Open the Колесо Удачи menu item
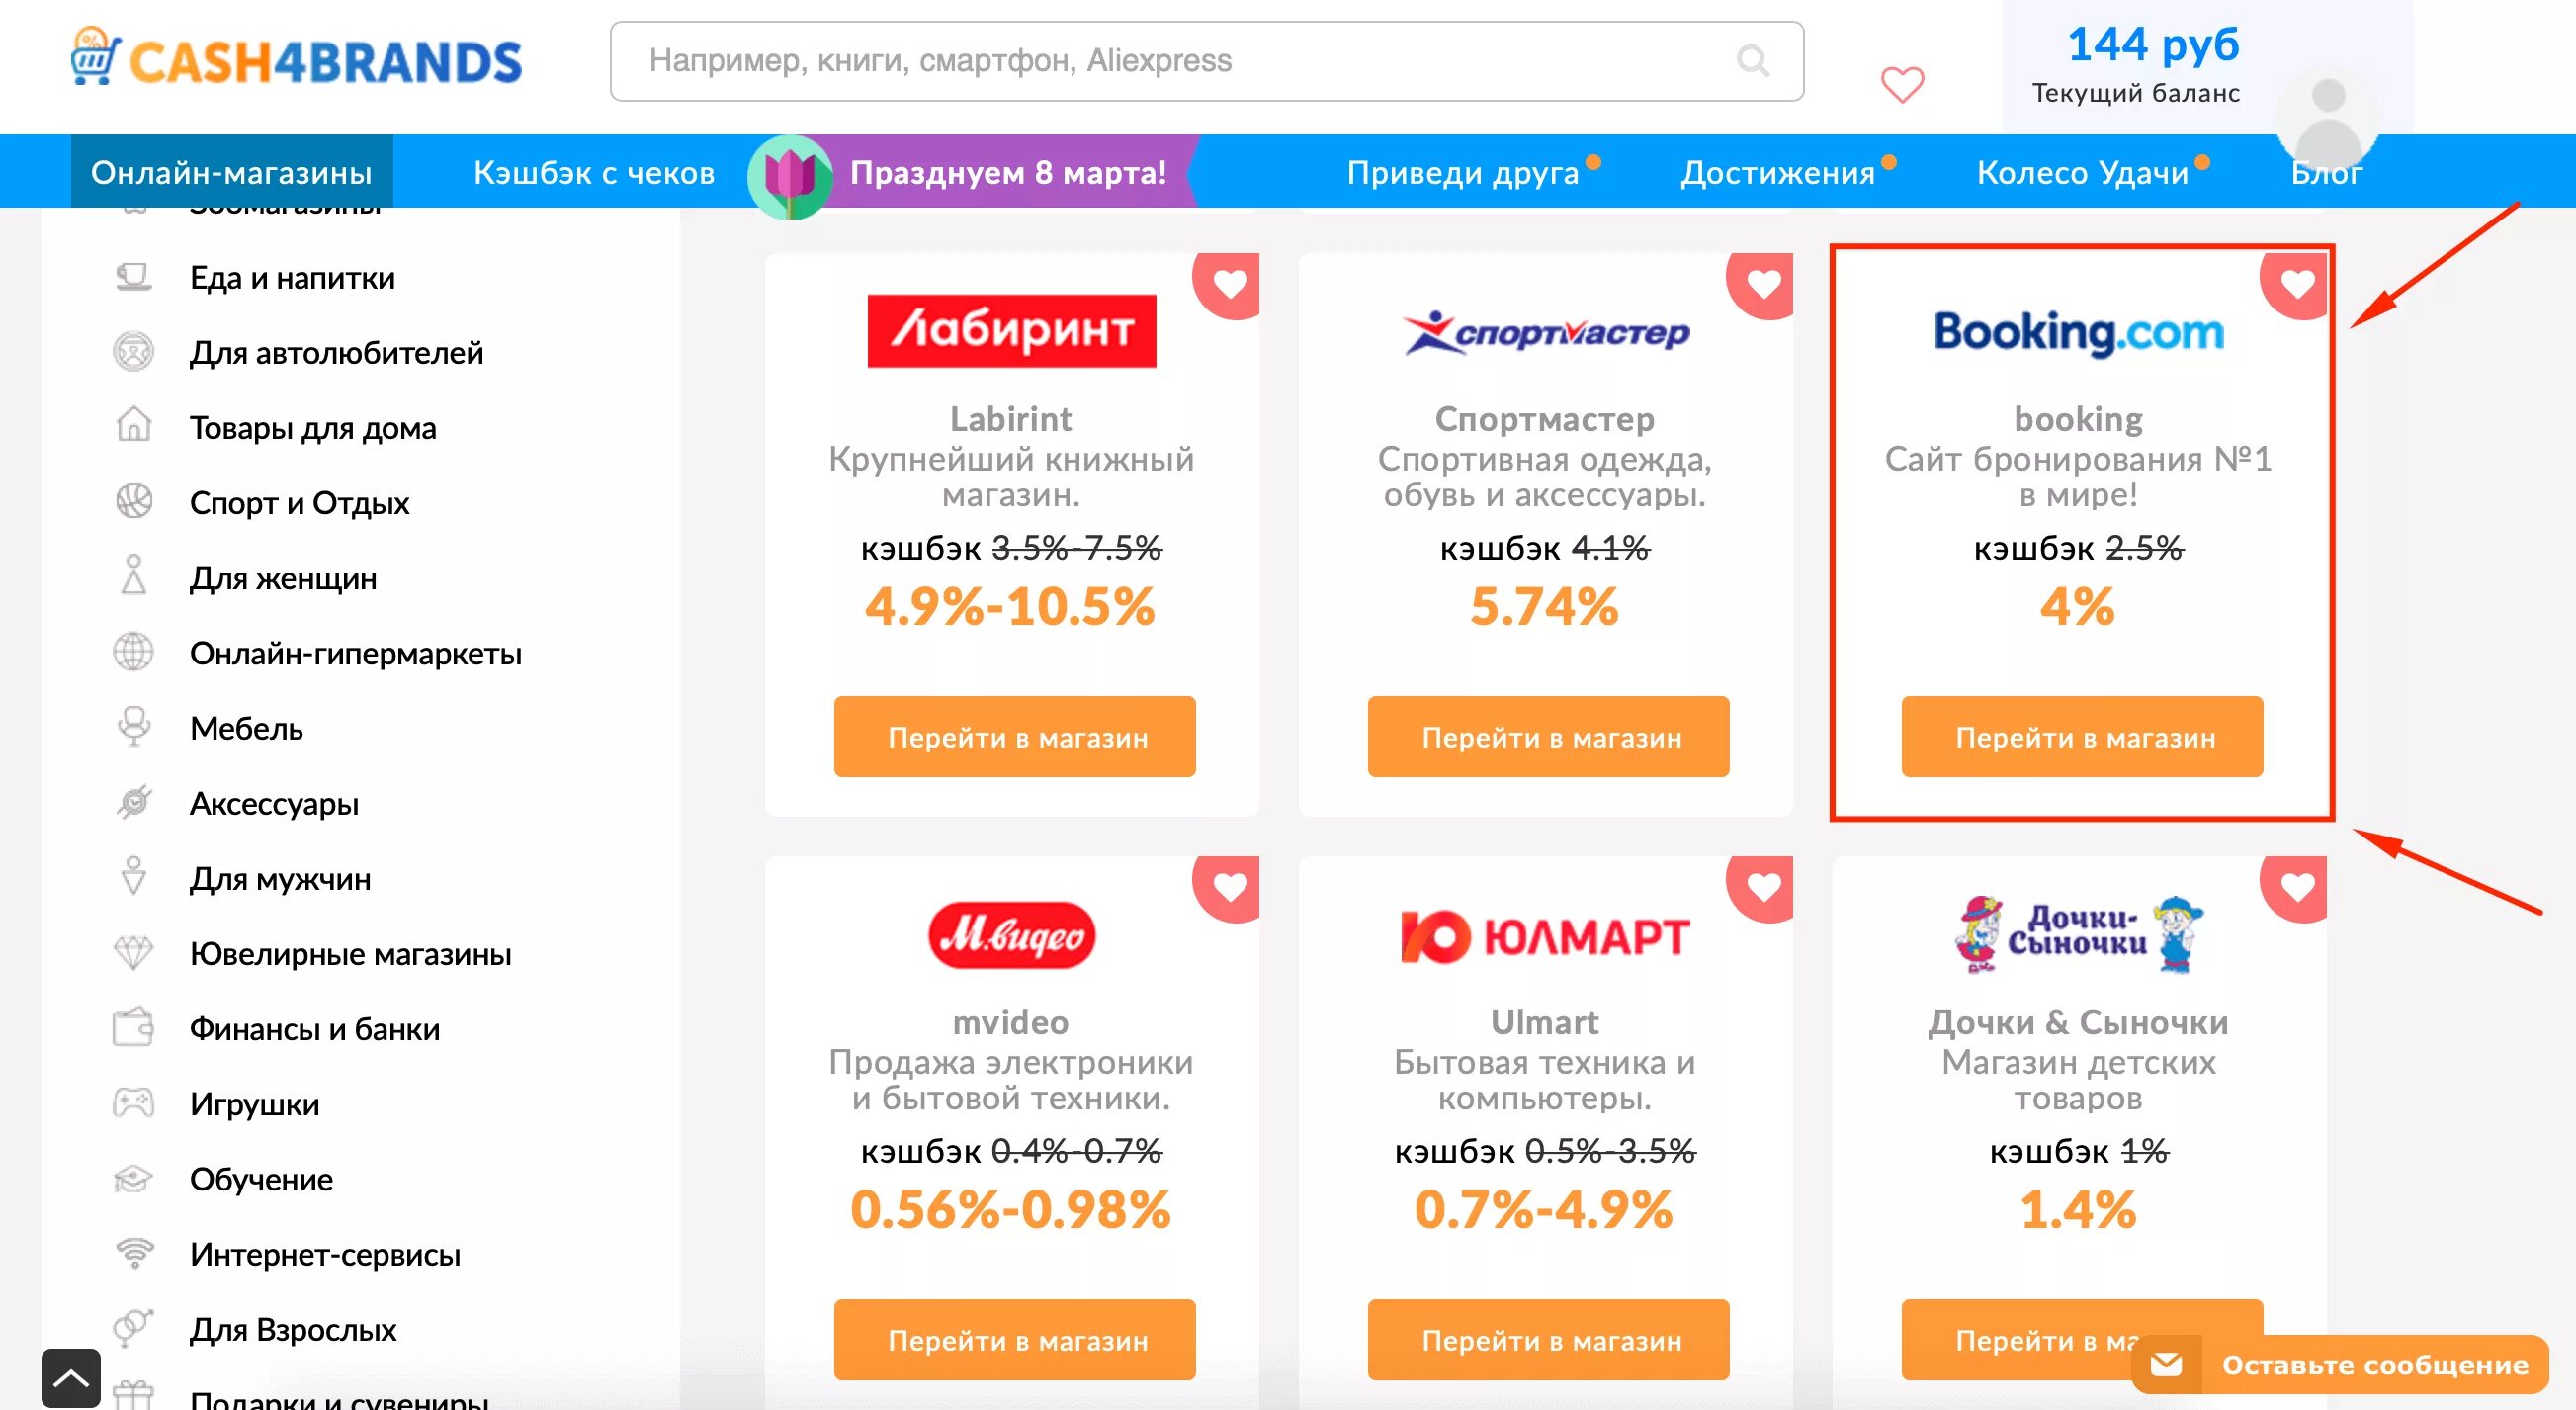The image size is (2576, 1410). (x=2082, y=172)
